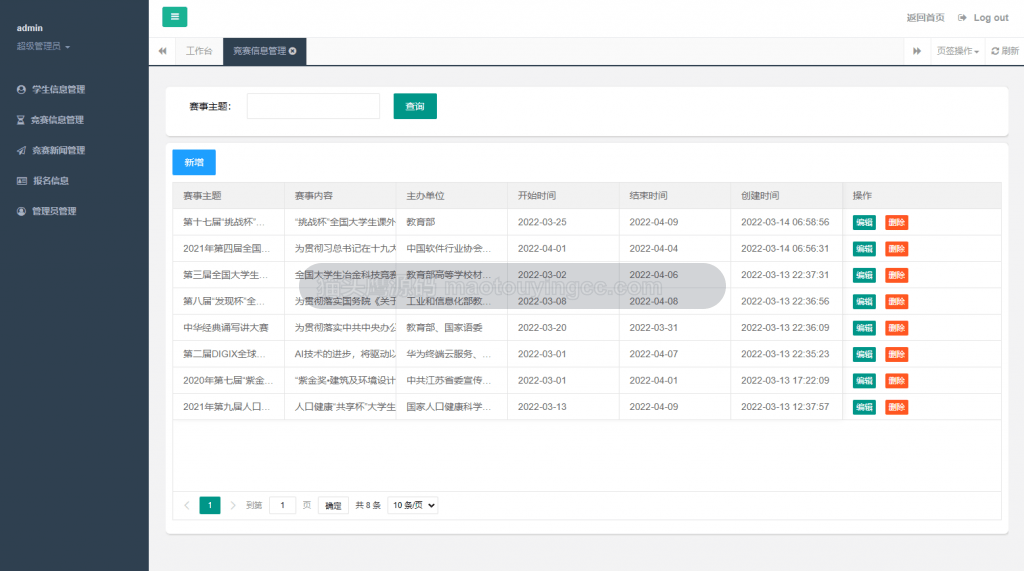Edit the 第三届全国大学生 row
The height and width of the screenshot is (571, 1024).
coord(864,275)
